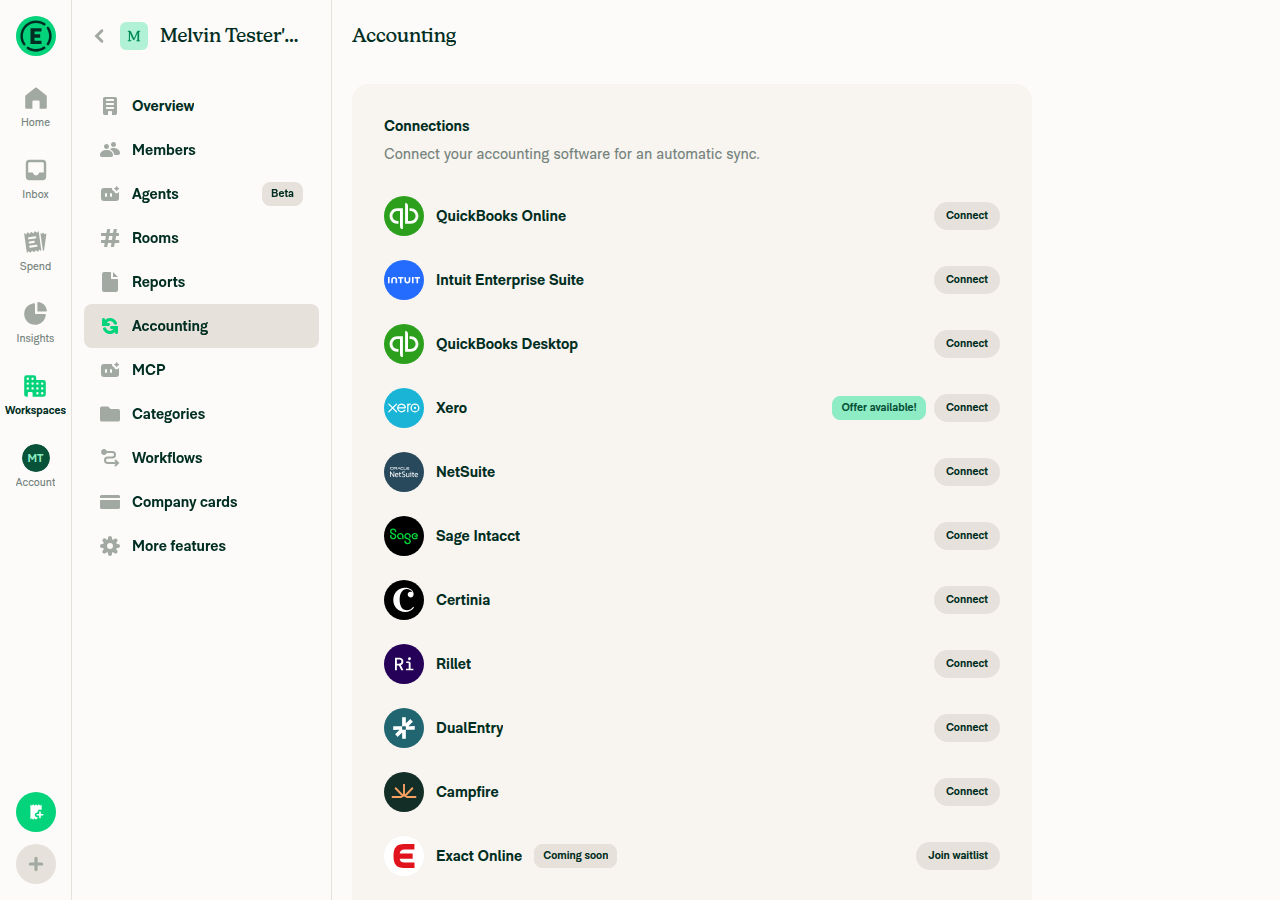Click the Rillet logo
The image size is (1280, 900).
point(404,664)
